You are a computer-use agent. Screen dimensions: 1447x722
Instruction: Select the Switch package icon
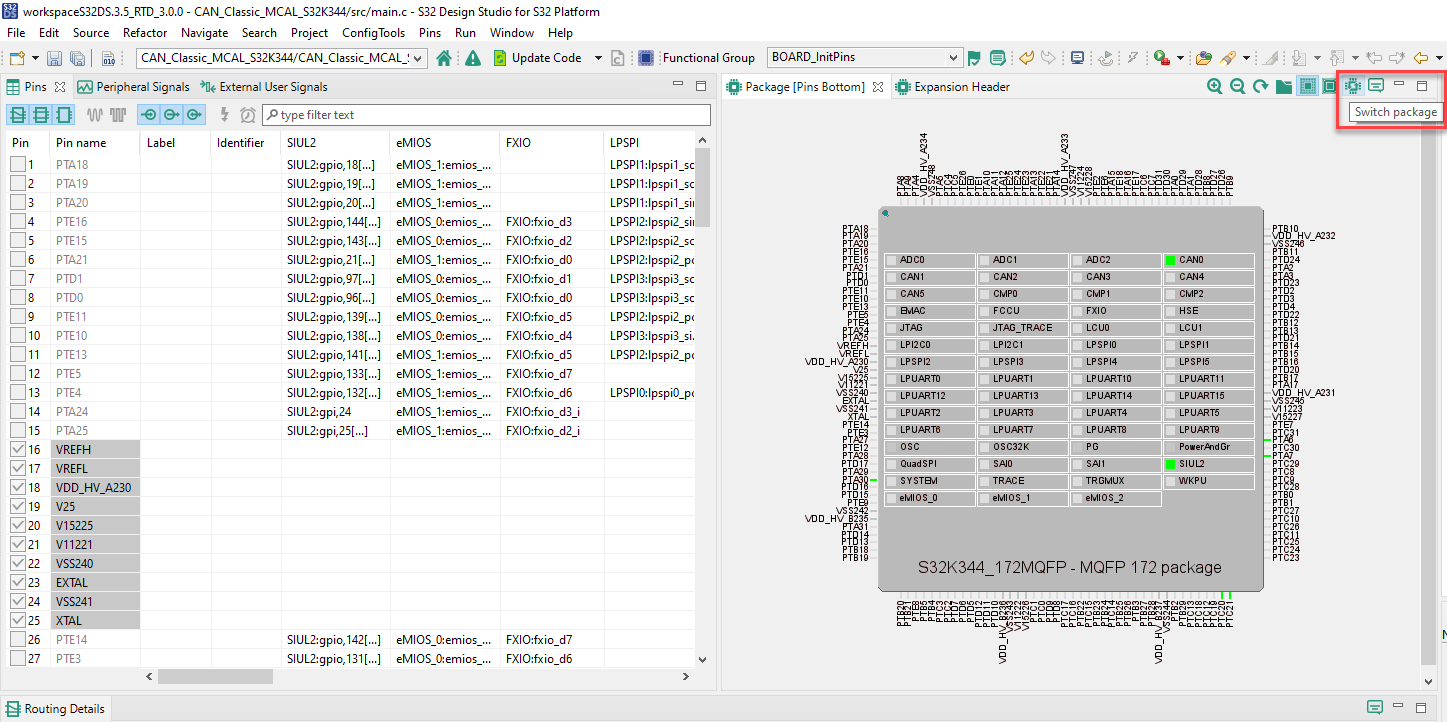click(1353, 87)
